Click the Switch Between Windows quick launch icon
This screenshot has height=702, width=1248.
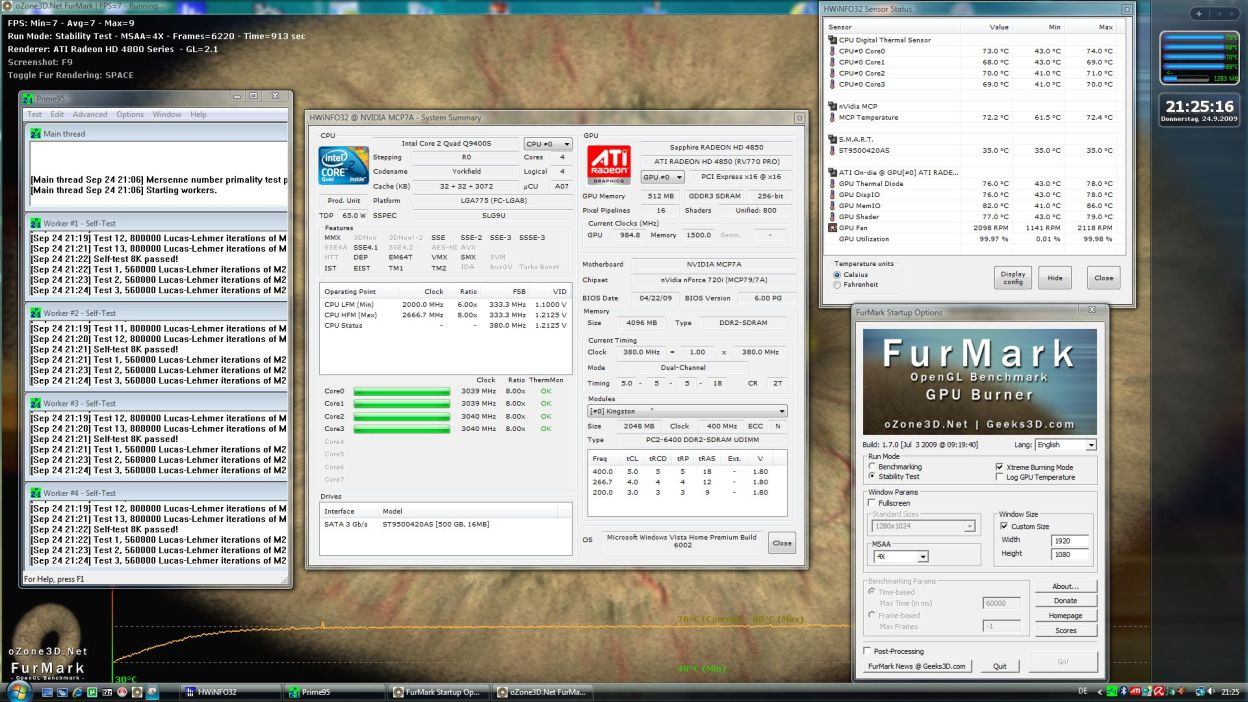point(62,692)
